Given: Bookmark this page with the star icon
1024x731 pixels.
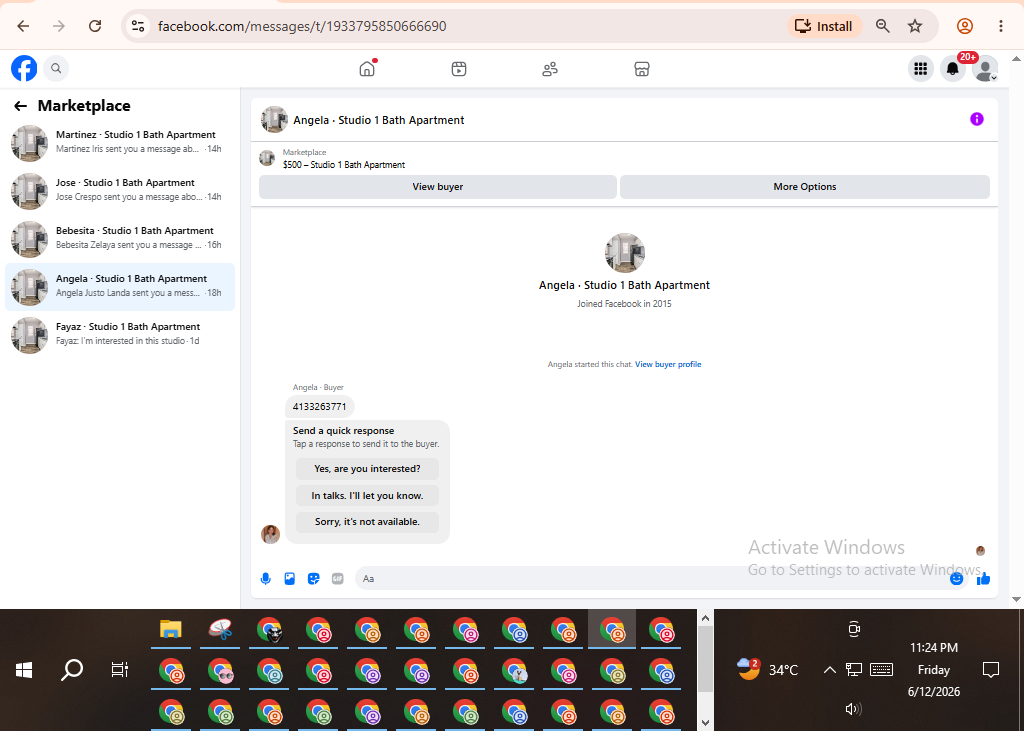Looking at the screenshot, I should [915, 26].
